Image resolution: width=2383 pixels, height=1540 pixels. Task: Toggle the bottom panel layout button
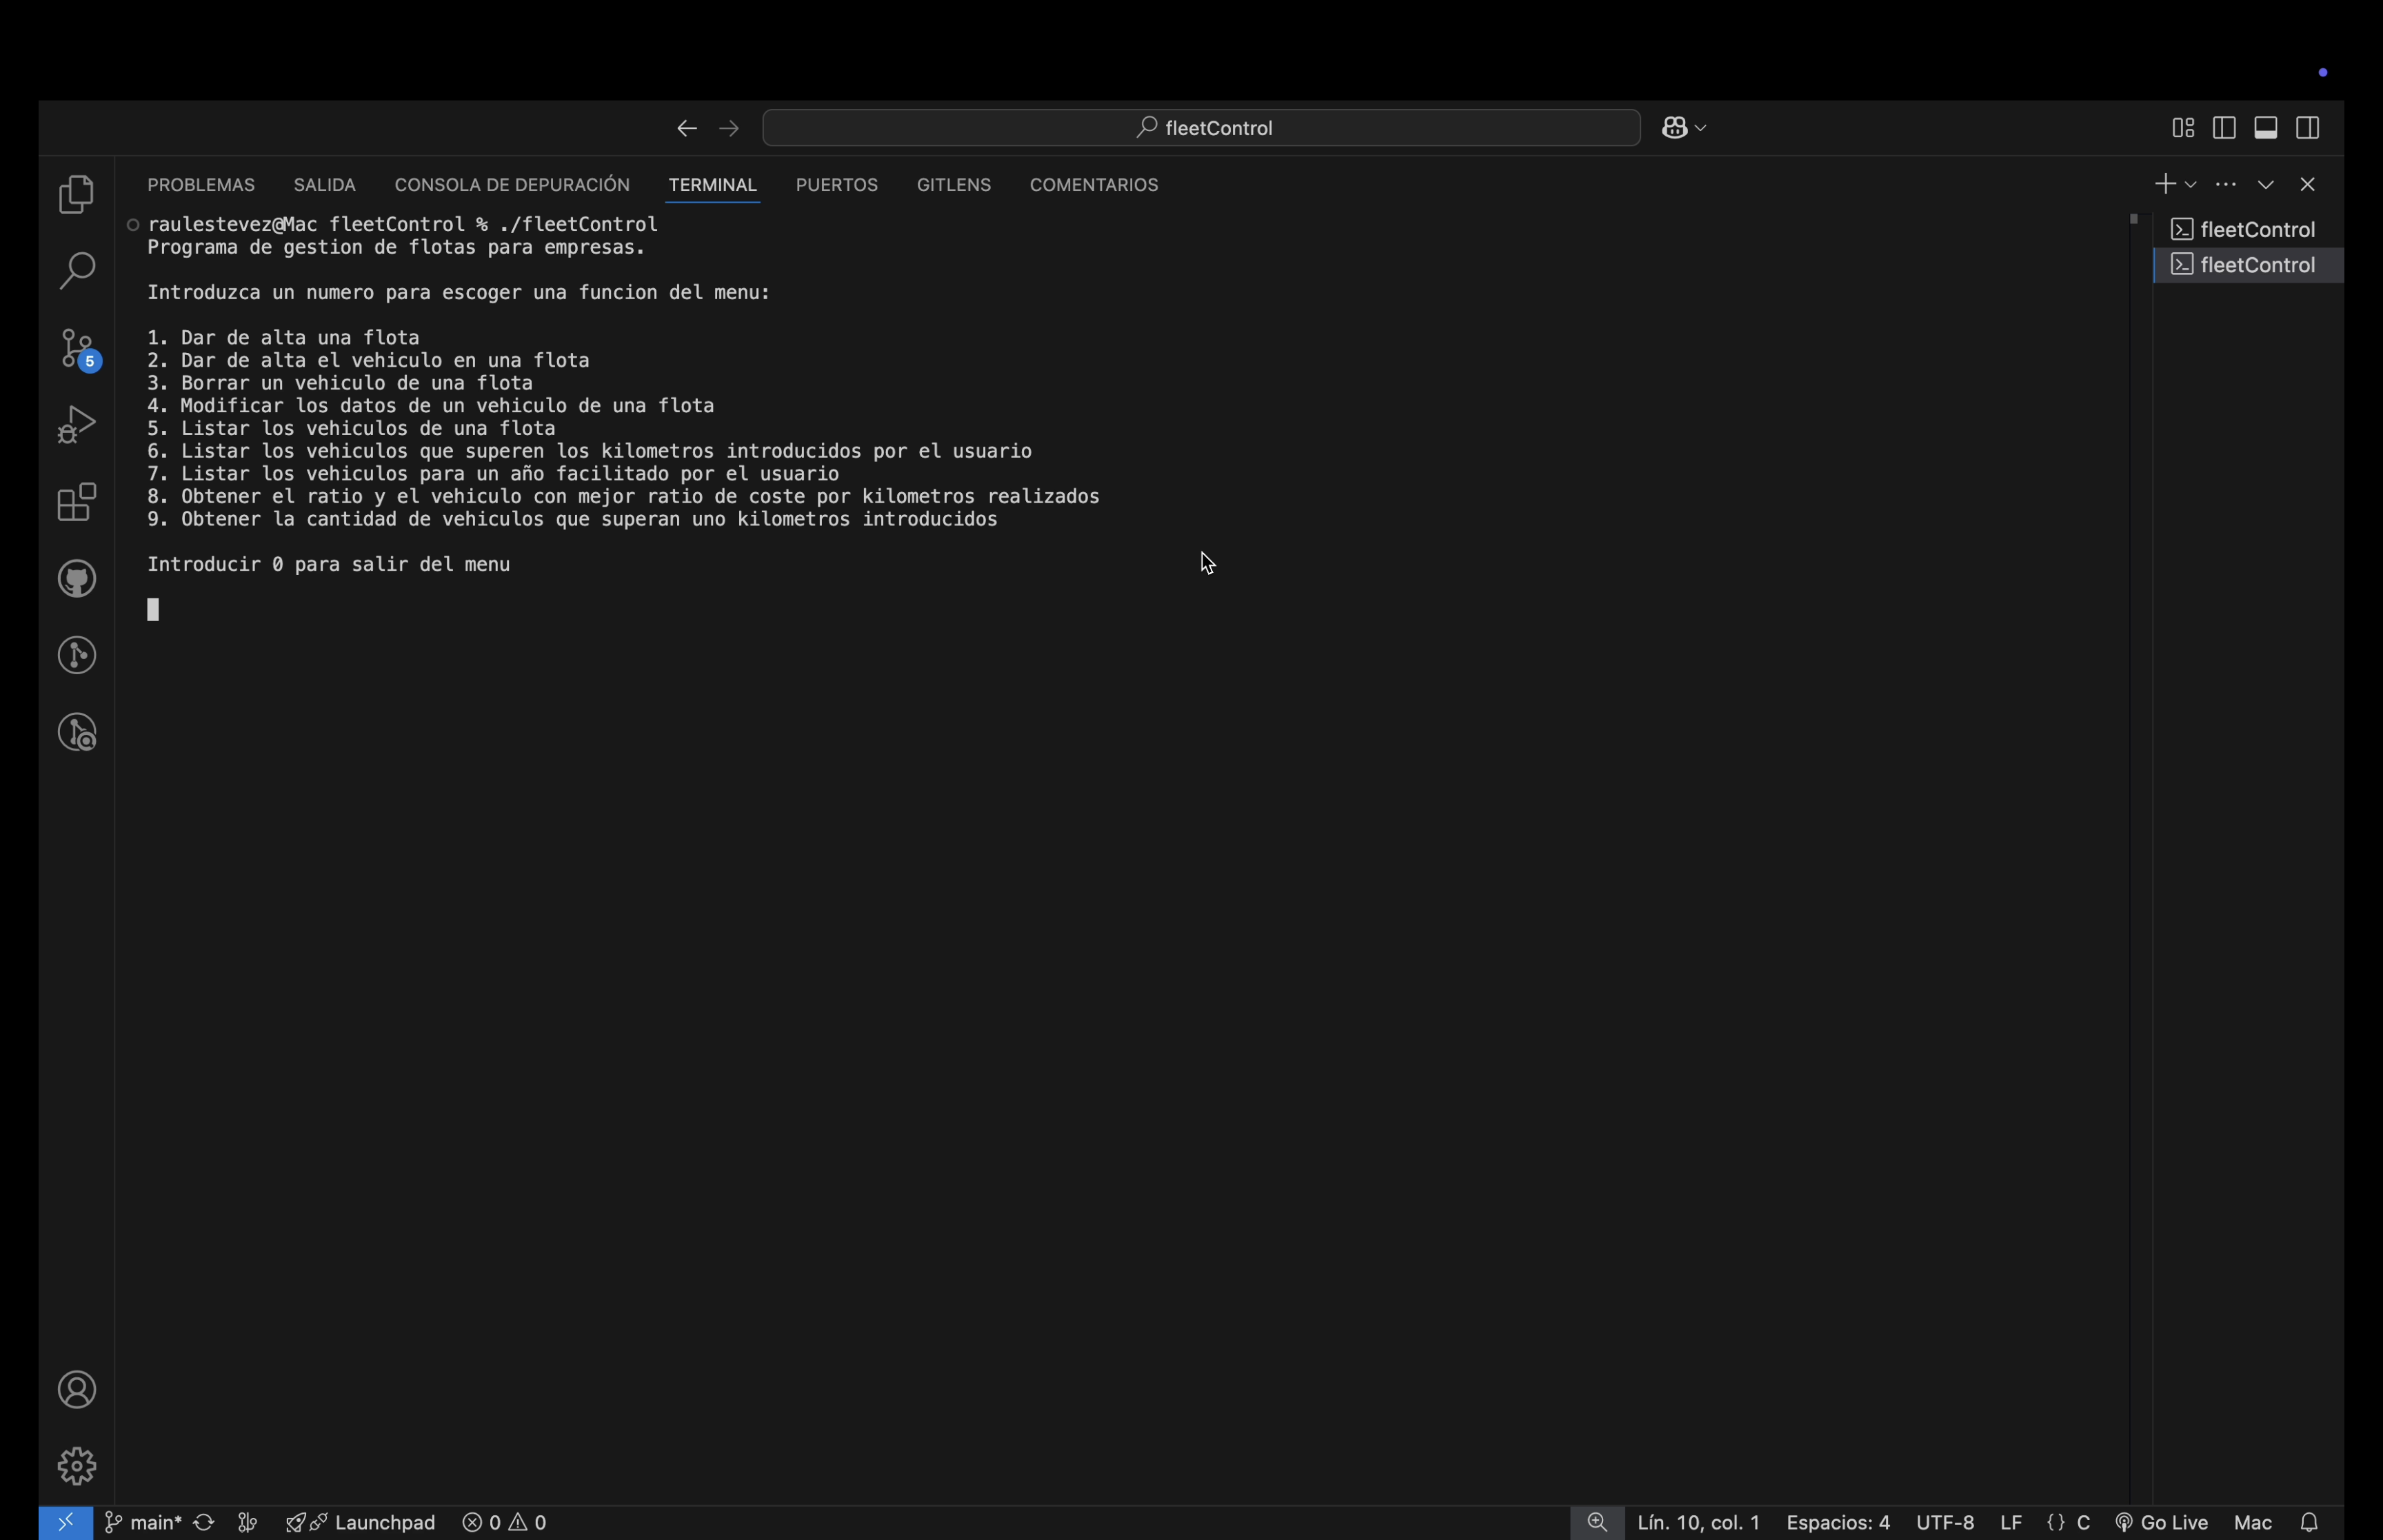tap(2266, 128)
